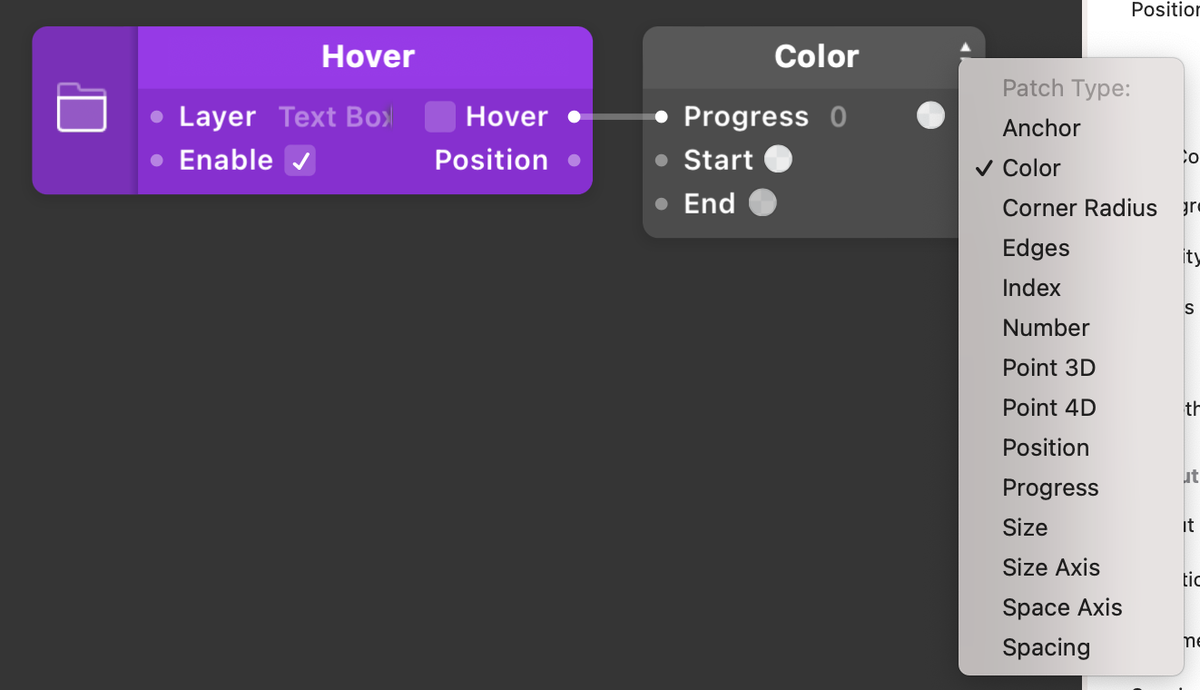This screenshot has height=690, width=1200.
Task: Click the Color patch type stepper arrows
Action: click(965, 50)
